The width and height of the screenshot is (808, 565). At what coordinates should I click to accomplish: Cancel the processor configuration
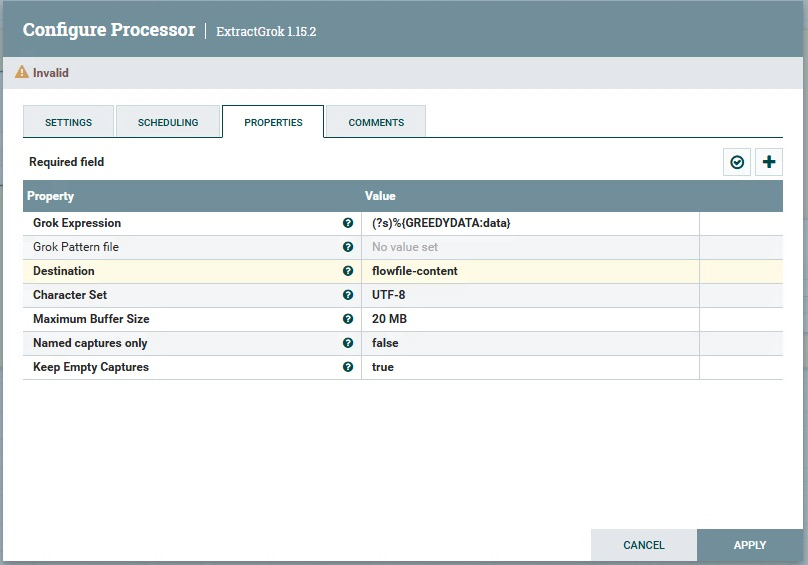click(644, 545)
